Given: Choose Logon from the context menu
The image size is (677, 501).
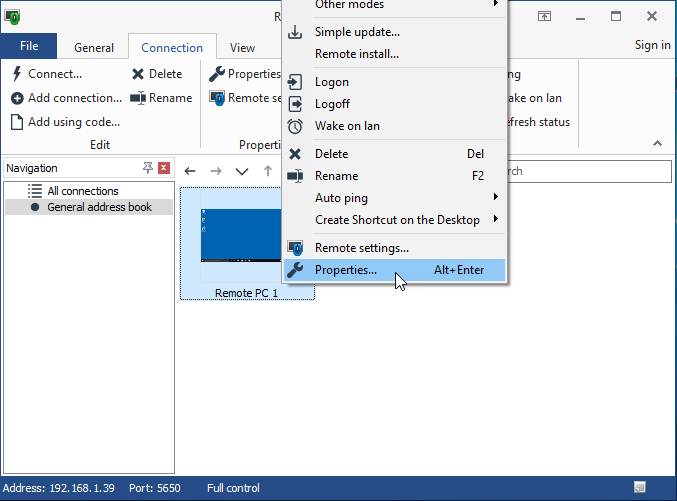Looking at the screenshot, I should (x=332, y=82).
